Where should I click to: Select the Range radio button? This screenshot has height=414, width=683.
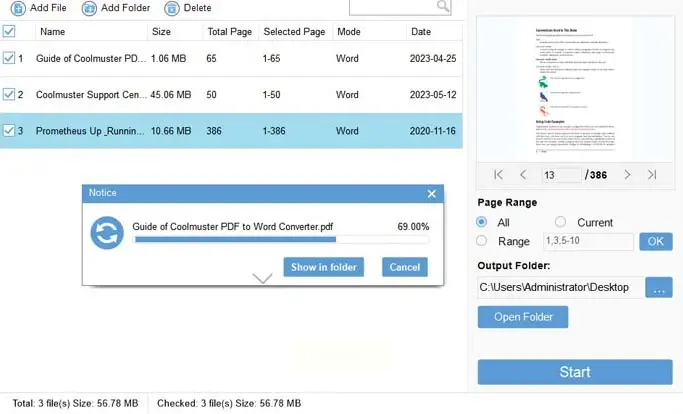[x=482, y=241]
